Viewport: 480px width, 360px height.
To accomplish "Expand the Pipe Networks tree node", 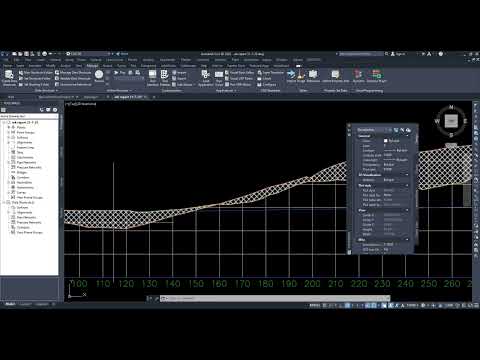I will pos(9,162).
